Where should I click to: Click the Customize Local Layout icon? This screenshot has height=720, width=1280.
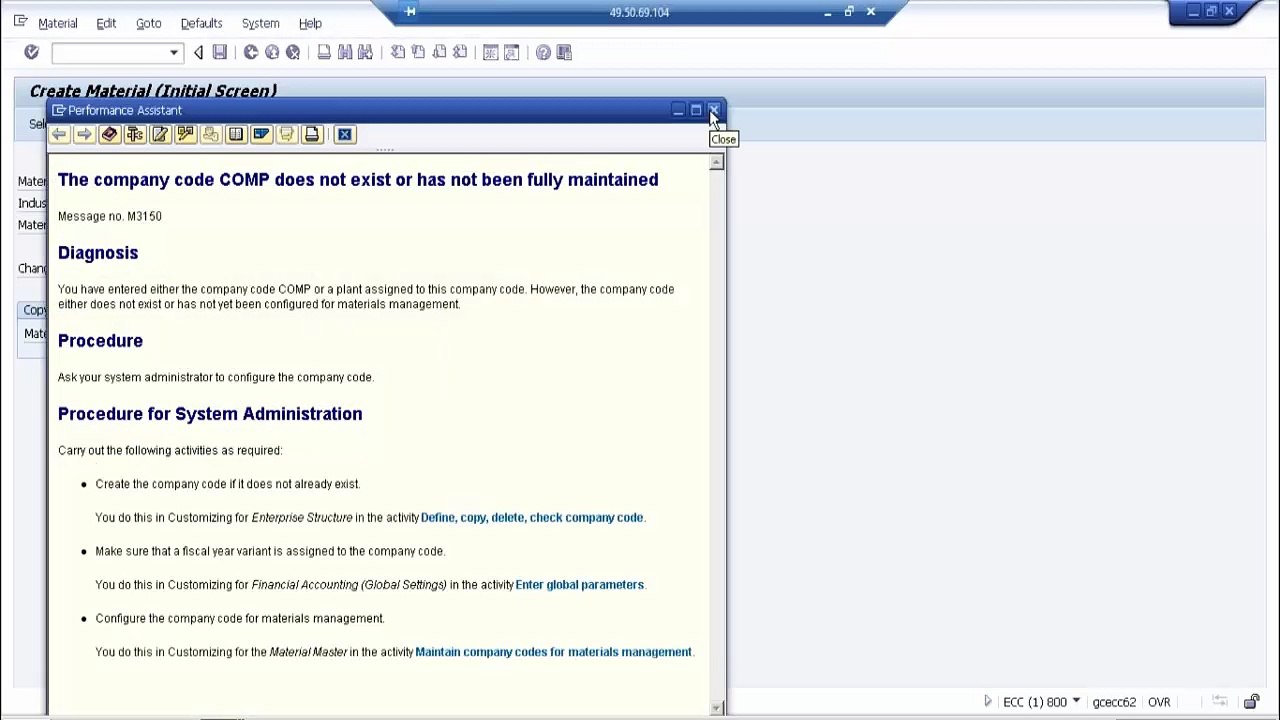564,52
